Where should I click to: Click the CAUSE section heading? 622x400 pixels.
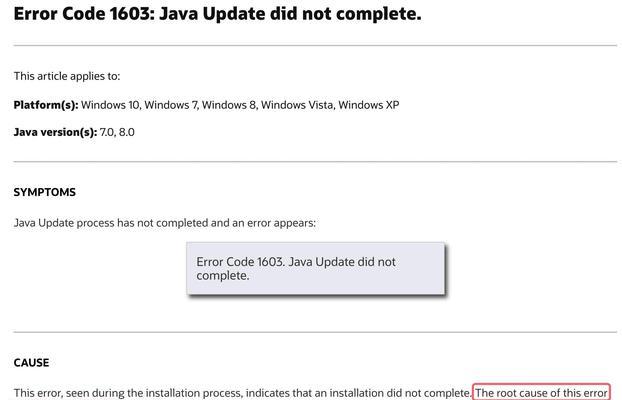point(31,363)
